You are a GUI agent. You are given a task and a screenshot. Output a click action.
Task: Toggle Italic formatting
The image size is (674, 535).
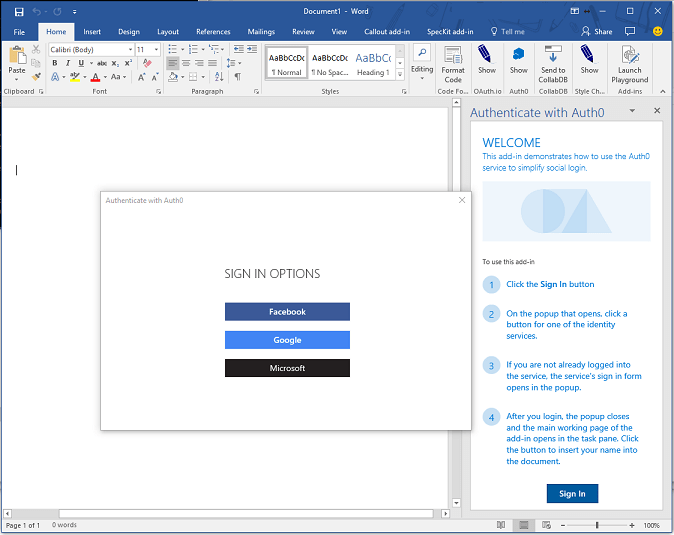coord(68,63)
